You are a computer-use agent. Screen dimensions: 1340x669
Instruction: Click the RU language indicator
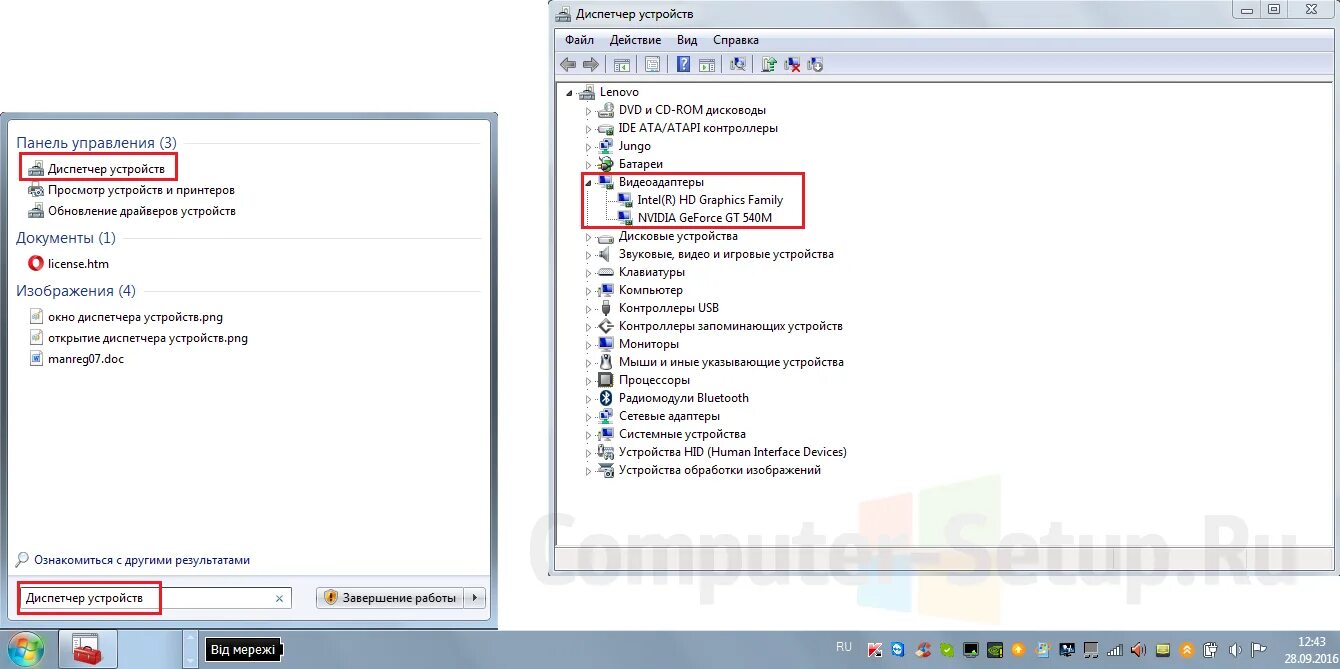(x=844, y=647)
